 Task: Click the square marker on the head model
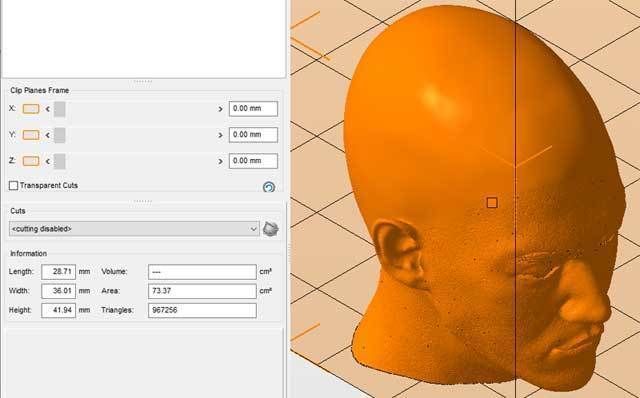coord(492,203)
